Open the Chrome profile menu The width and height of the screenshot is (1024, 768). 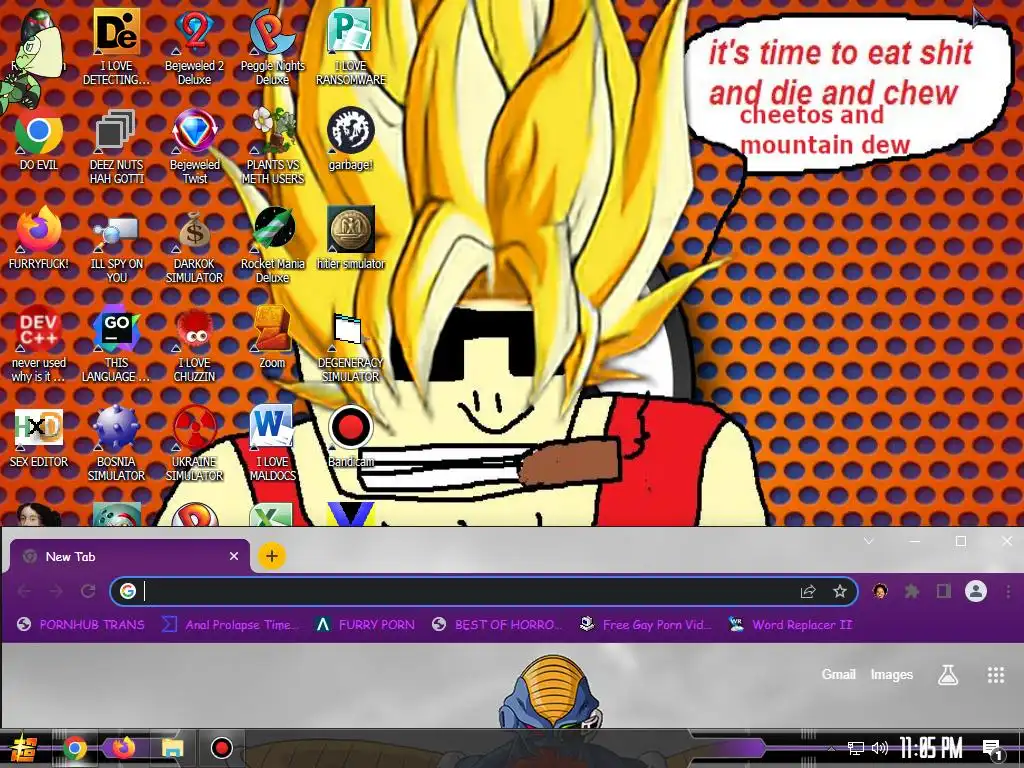976,592
